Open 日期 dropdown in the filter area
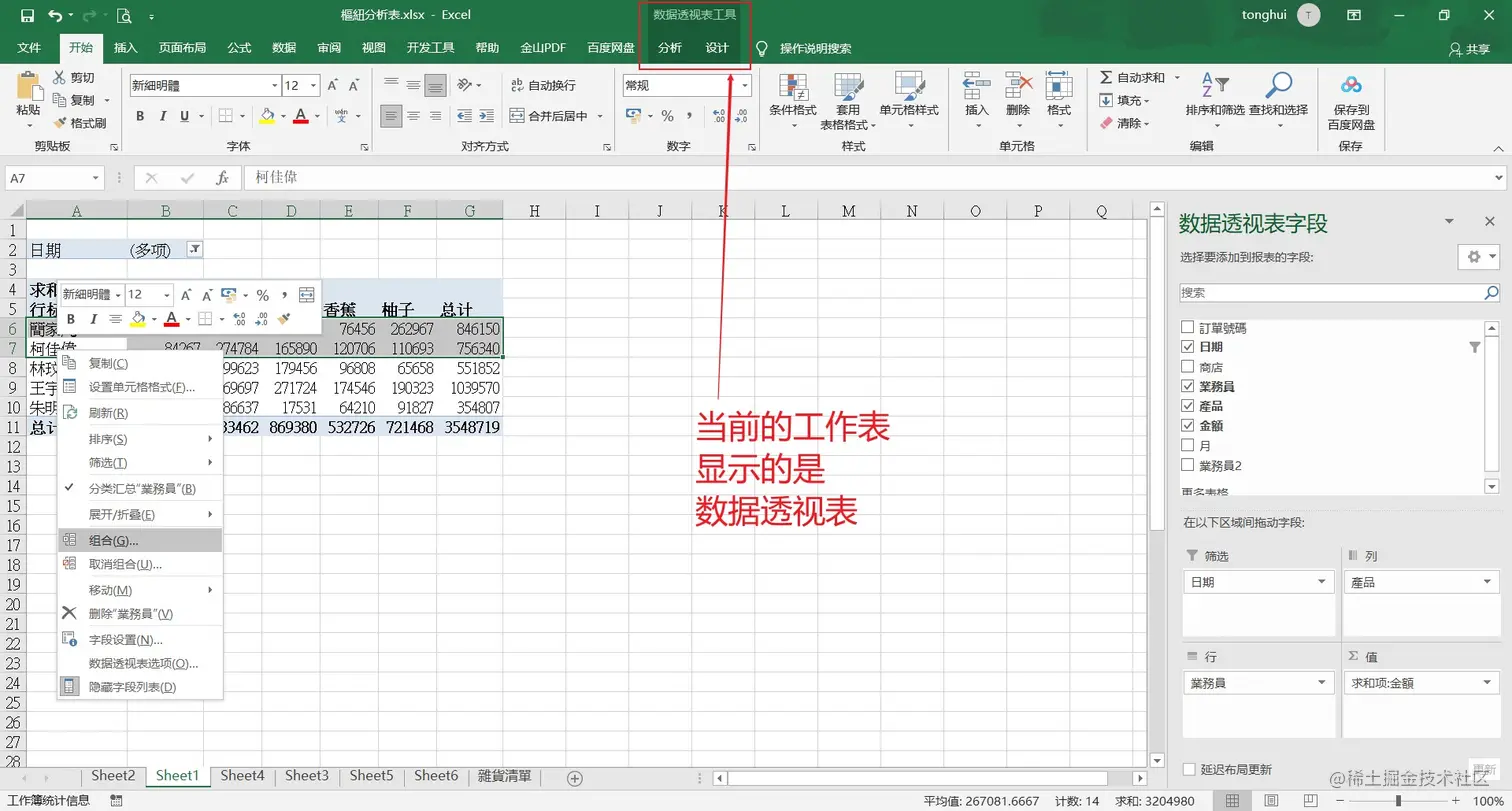This screenshot has height=811, width=1512. [x=1324, y=582]
